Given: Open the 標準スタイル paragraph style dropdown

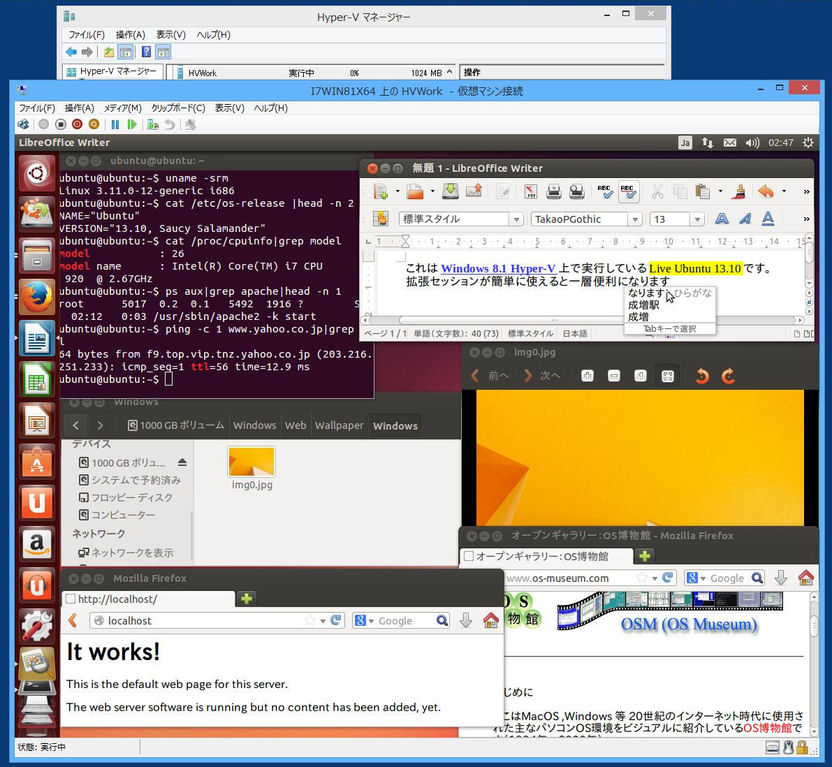Looking at the screenshot, I should tap(517, 219).
